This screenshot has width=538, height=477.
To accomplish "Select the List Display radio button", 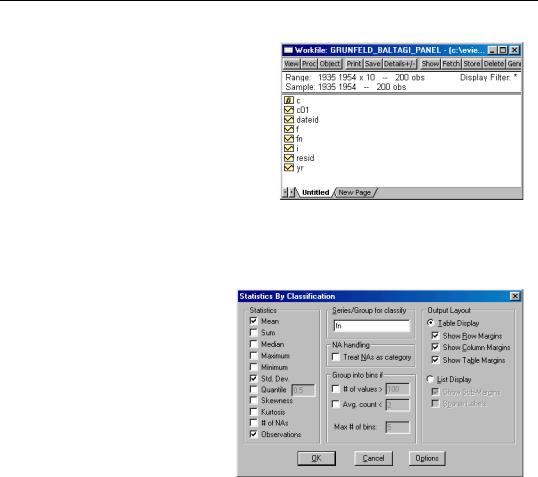I will [430, 379].
